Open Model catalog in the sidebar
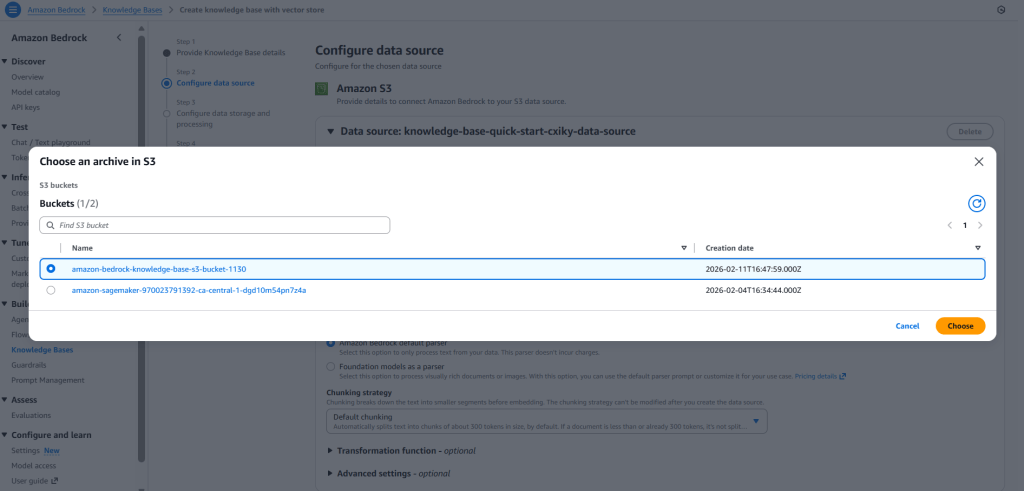The height and width of the screenshot is (491, 1024). [35, 92]
